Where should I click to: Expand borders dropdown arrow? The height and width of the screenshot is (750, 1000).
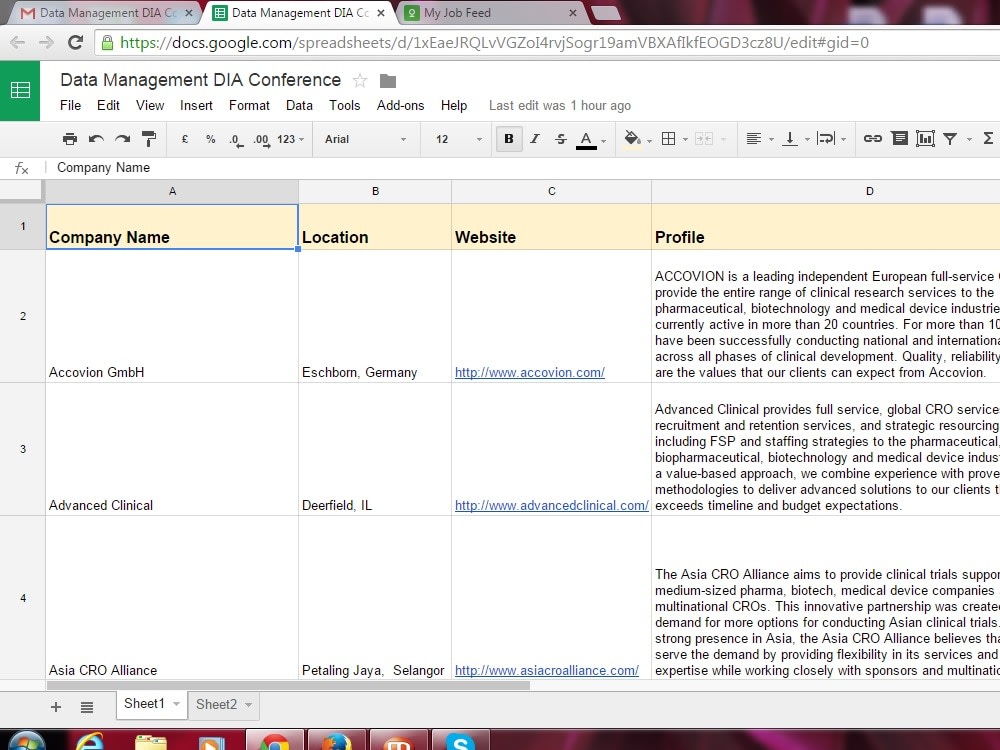[686, 140]
